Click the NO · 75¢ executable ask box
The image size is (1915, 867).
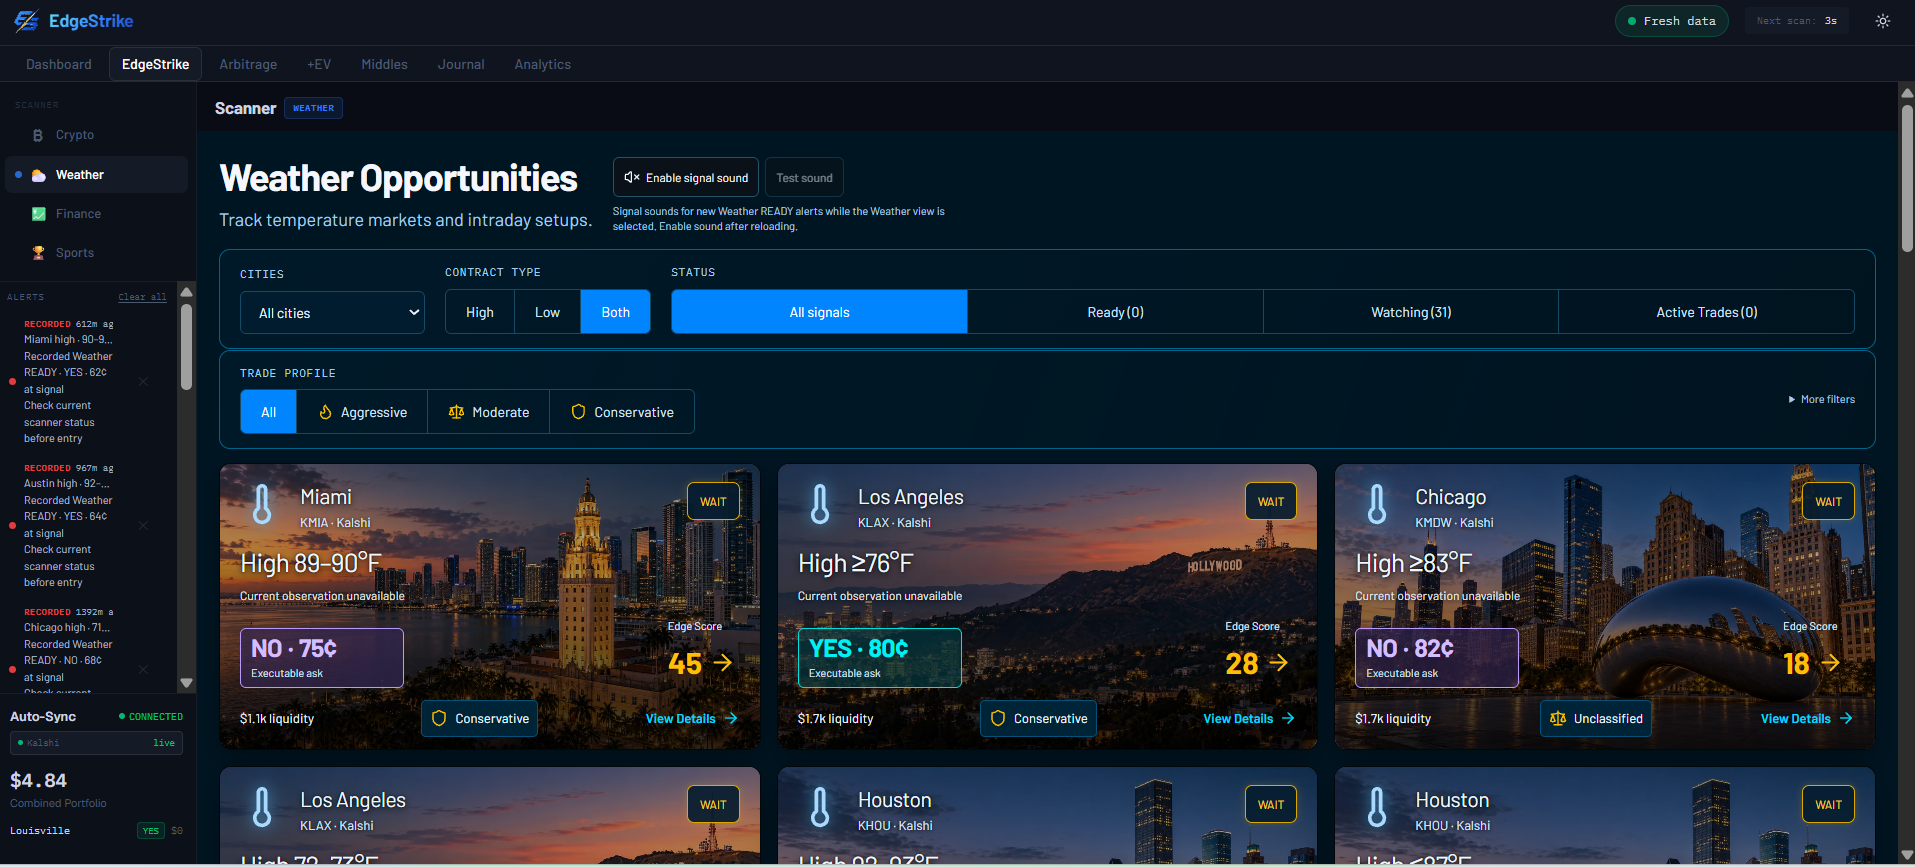coord(322,658)
